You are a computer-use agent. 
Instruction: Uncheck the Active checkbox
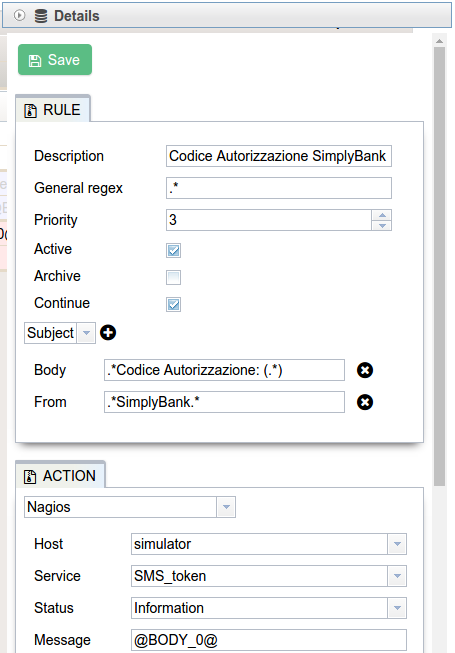point(173,251)
